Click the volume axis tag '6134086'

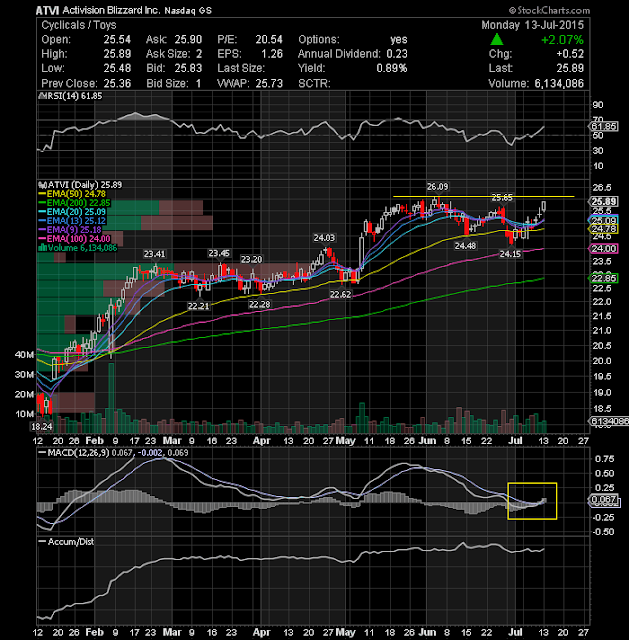coord(608,421)
